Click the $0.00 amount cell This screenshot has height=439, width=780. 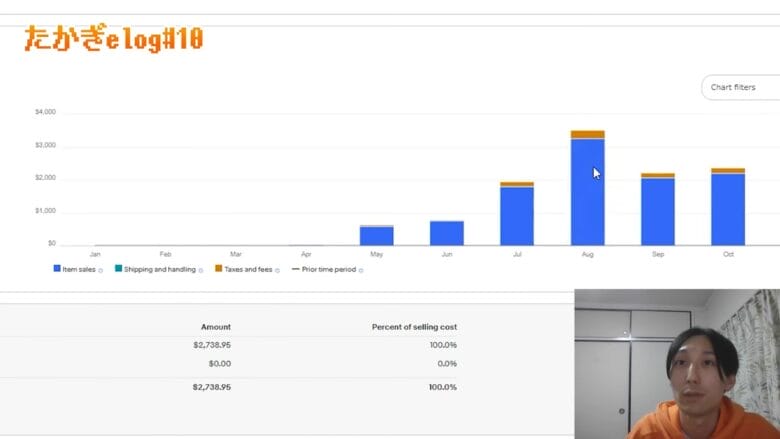pyautogui.click(x=220, y=363)
